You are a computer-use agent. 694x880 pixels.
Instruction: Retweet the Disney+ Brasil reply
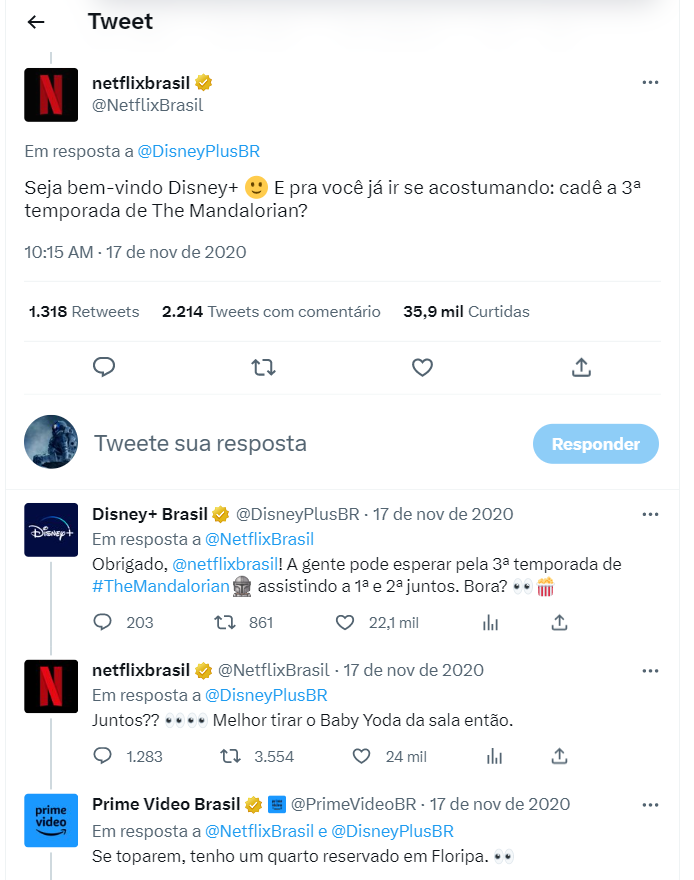point(226,622)
